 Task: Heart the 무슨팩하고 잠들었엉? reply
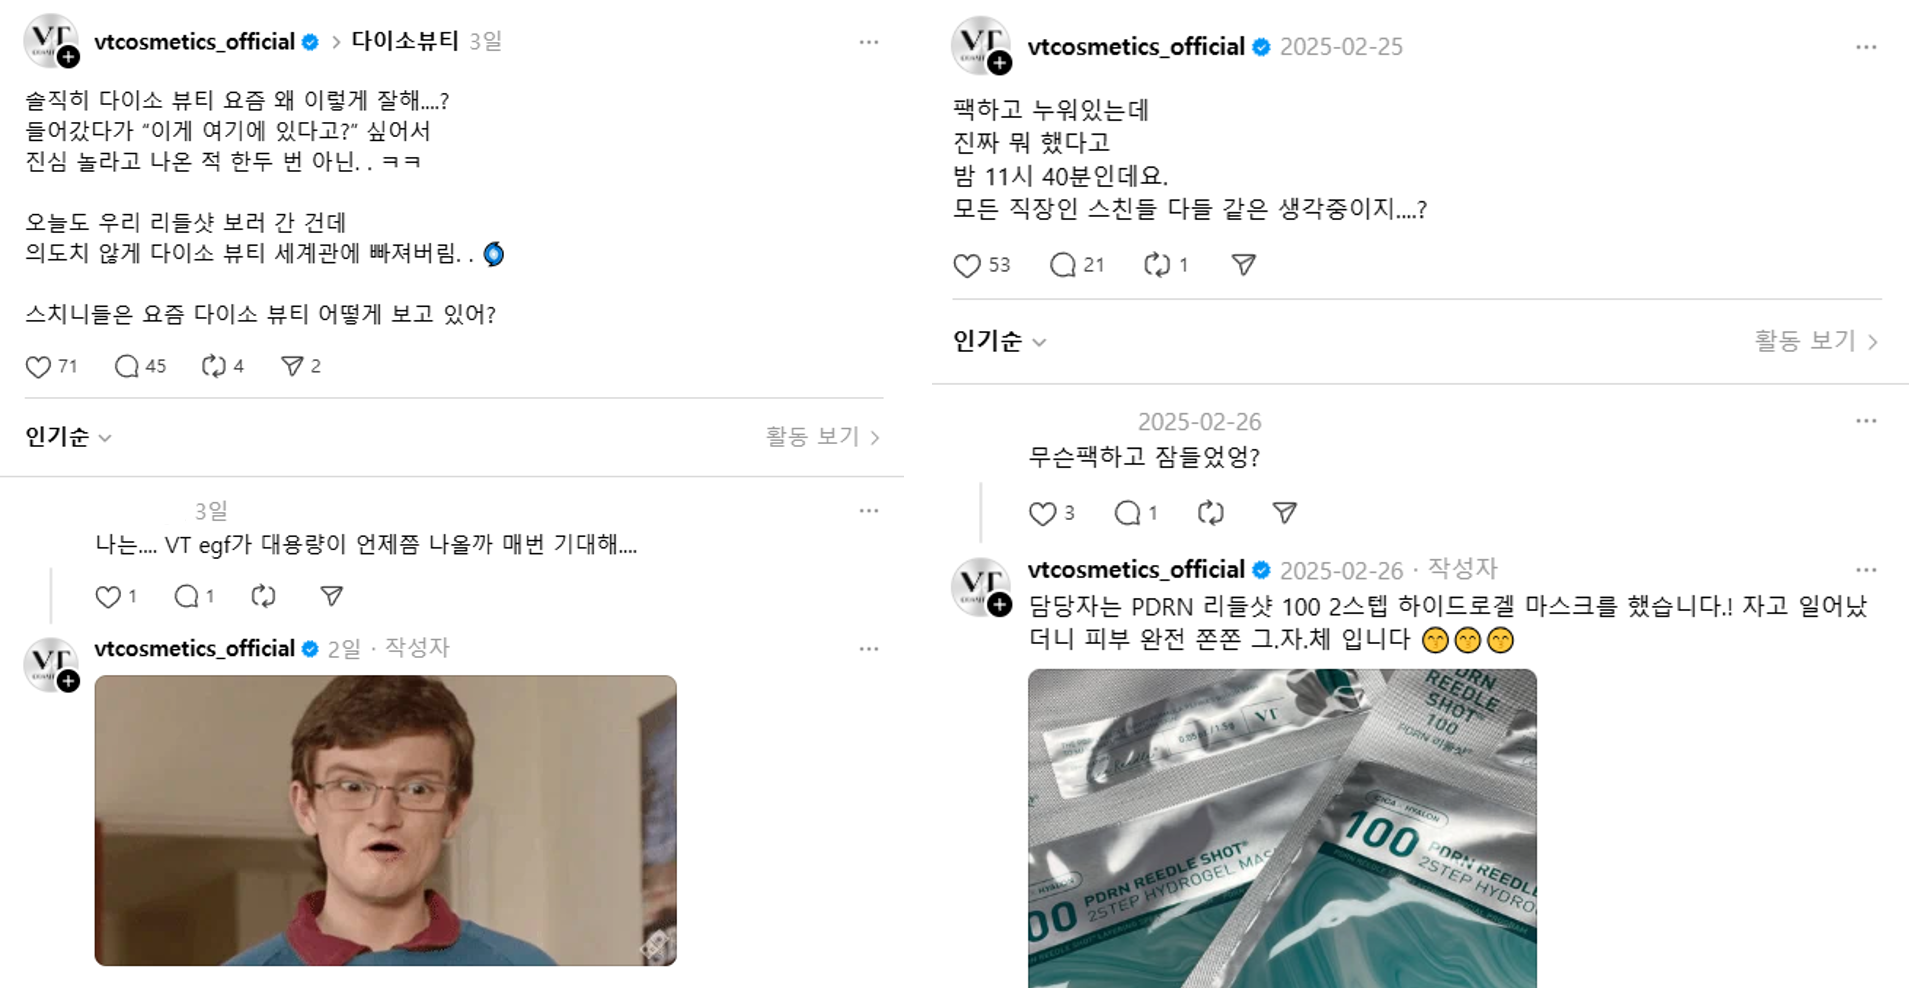pyautogui.click(x=1043, y=514)
